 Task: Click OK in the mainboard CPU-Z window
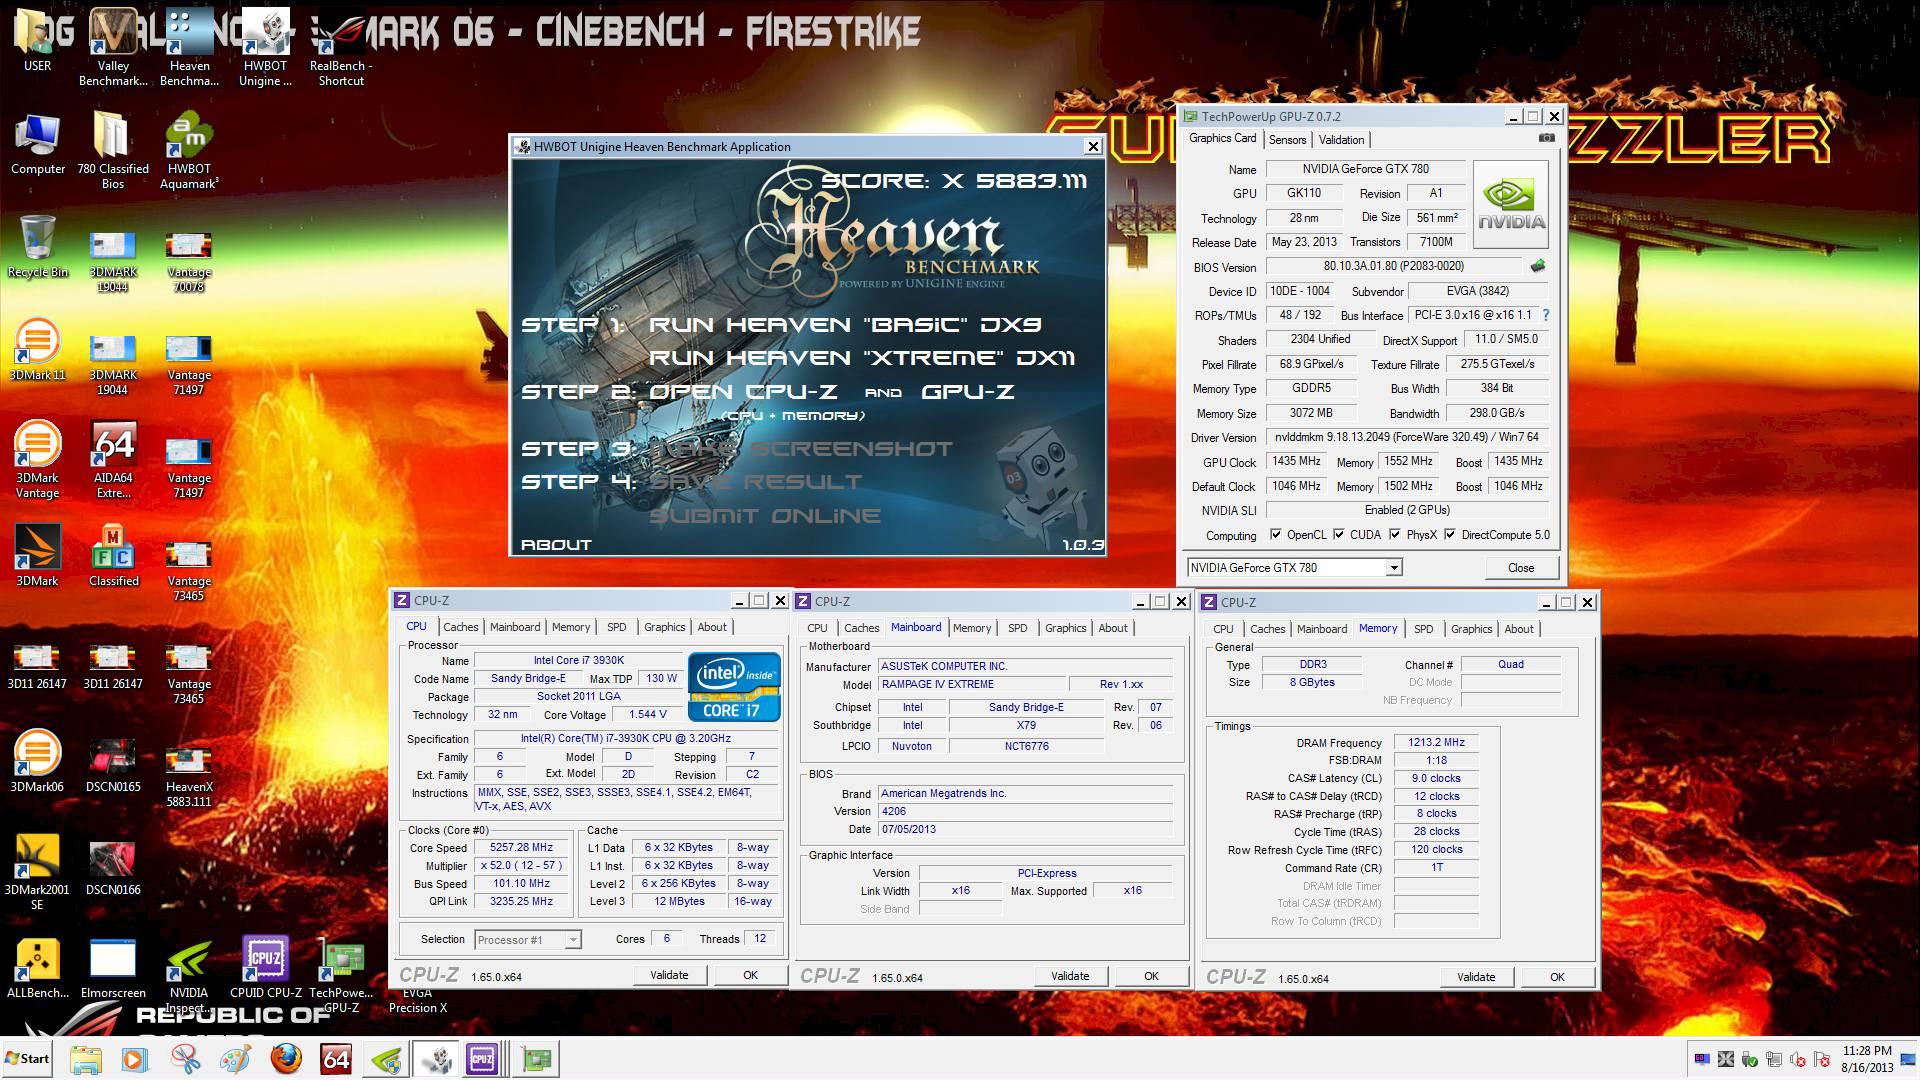coord(1151,976)
